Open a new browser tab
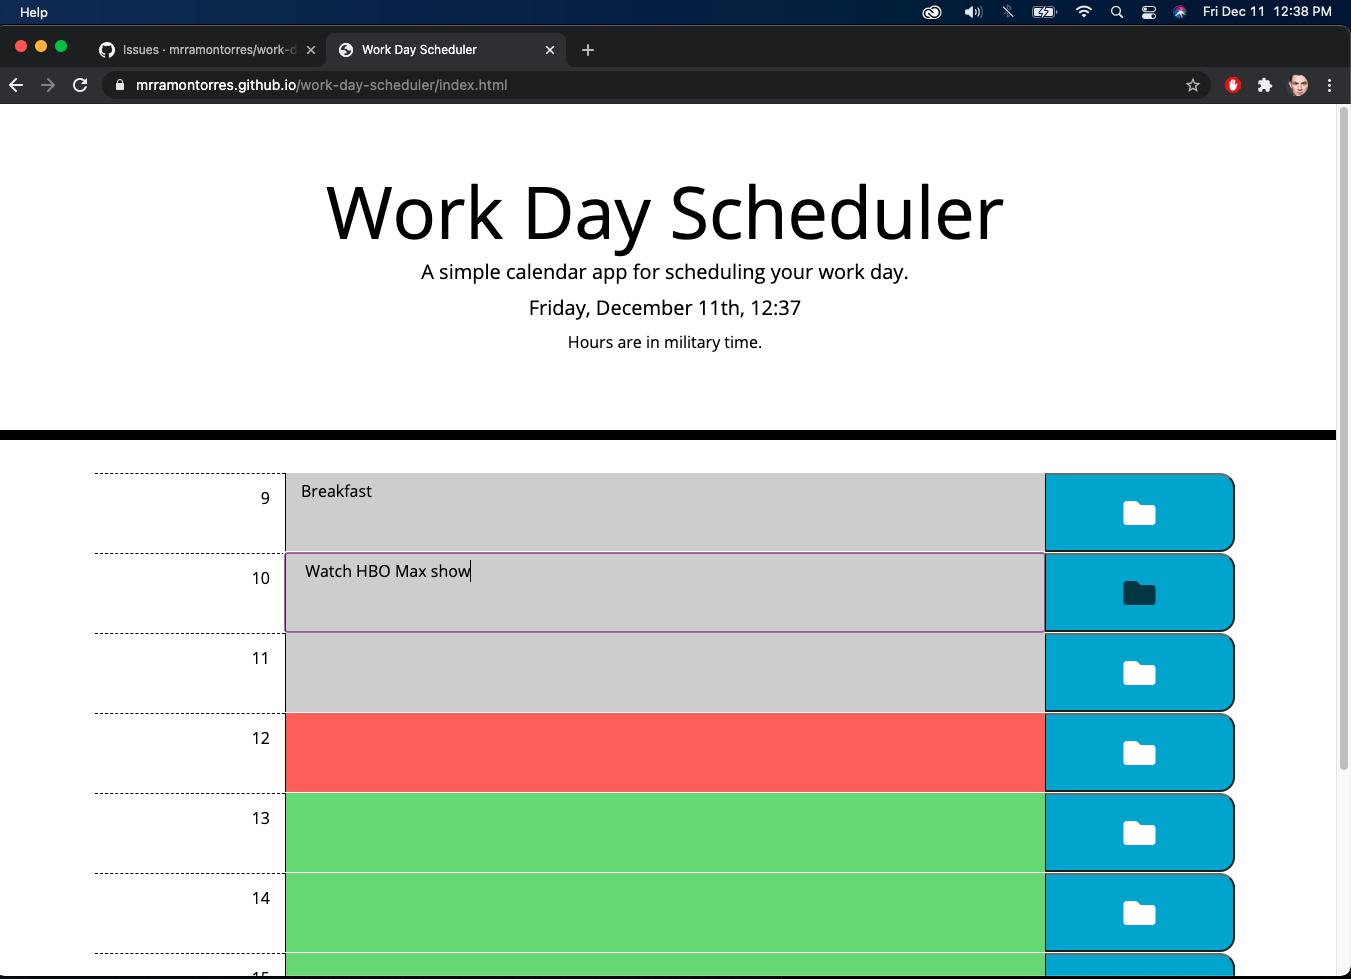This screenshot has width=1351, height=979. 588,50
